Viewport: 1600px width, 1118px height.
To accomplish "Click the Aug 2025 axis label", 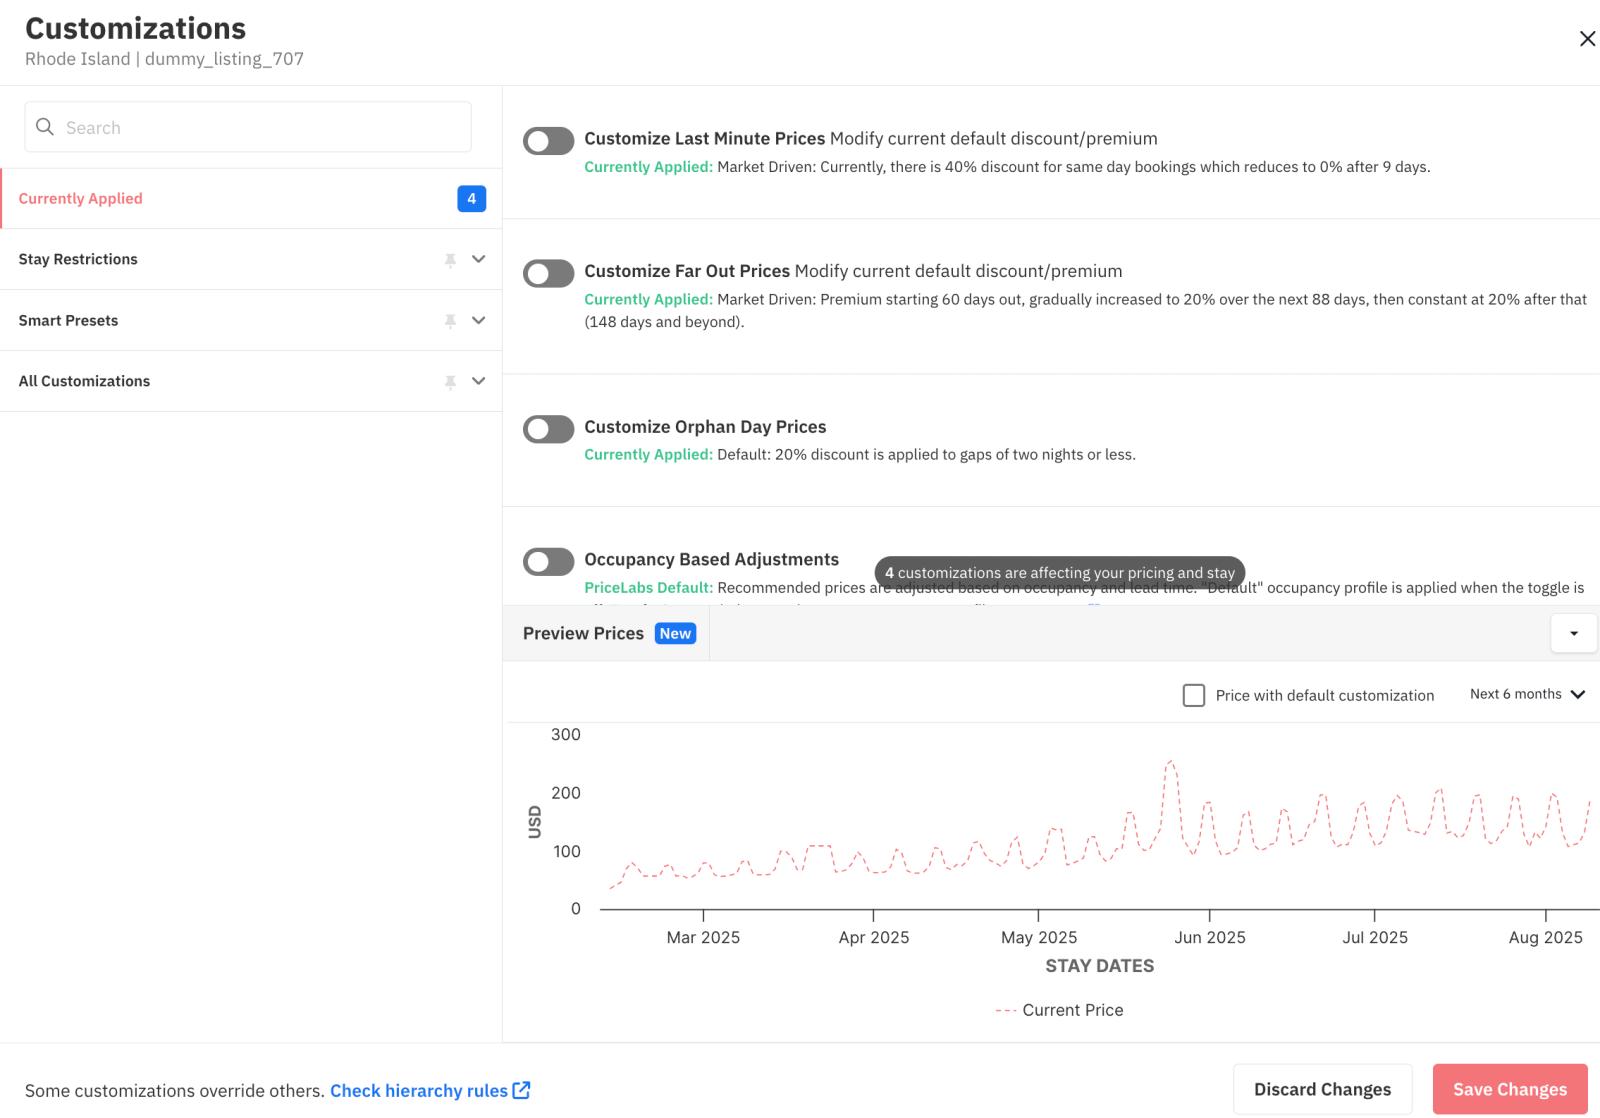I will tap(1545, 937).
